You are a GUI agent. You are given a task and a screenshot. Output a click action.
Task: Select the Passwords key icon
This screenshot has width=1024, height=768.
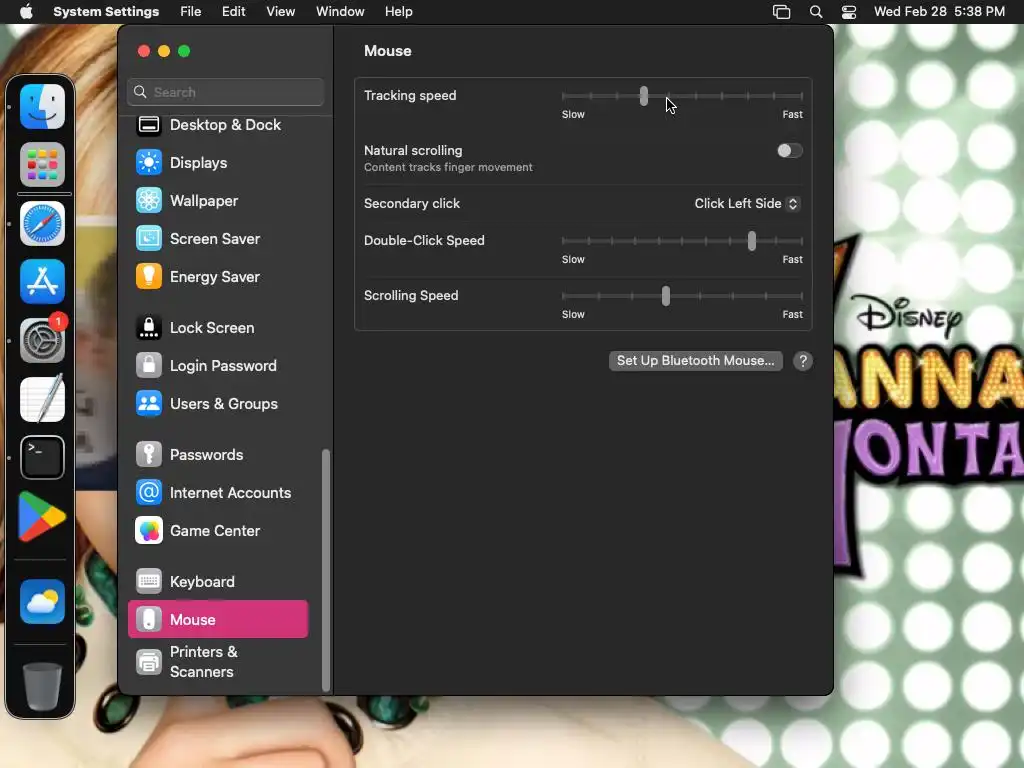click(149, 454)
